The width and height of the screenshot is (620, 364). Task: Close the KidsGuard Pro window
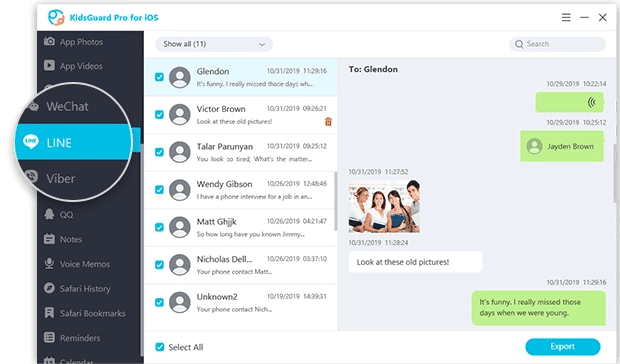click(603, 17)
